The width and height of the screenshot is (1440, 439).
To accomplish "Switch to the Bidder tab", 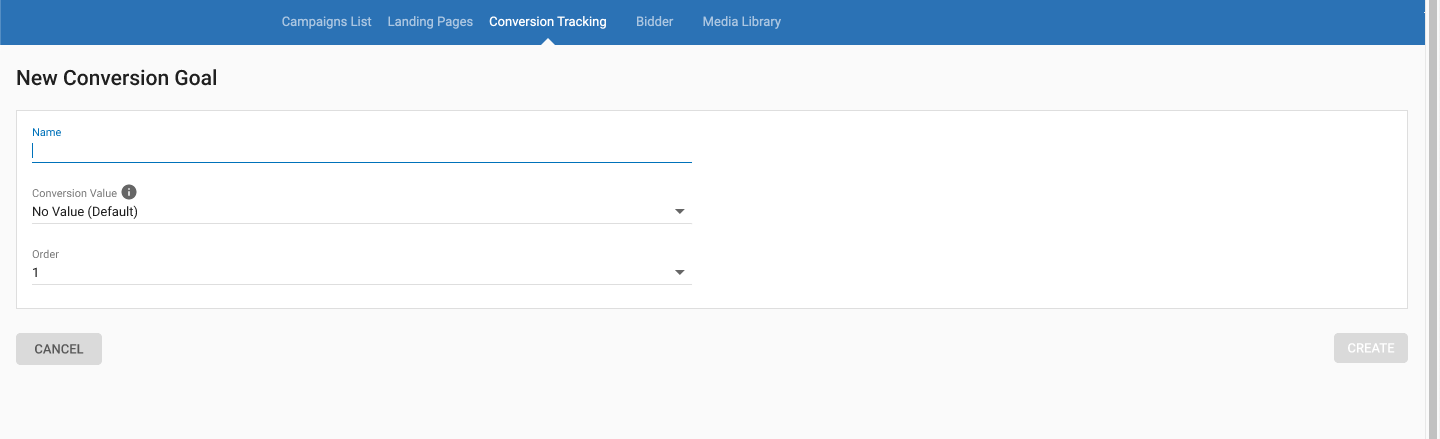I will pyautogui.click(x=654, y=21).
